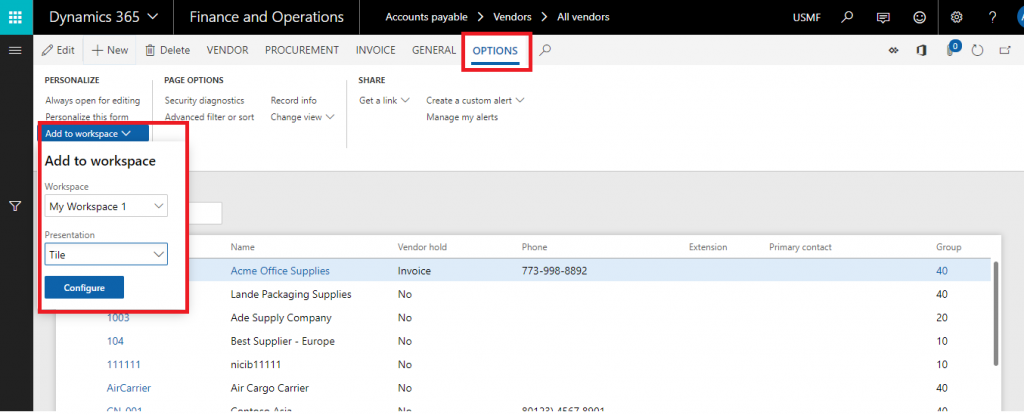Click phone number 773-998-8892
The width and height of the screenshot is (1024, 415).
[x=554, y=271]
